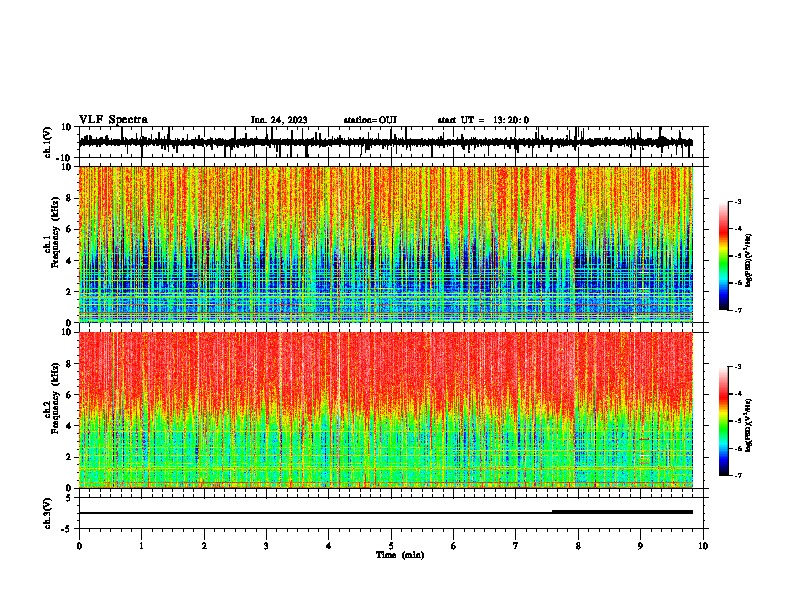Click time axis tick label '2'
Screen dimensions: 792x612
coord(204,546)
